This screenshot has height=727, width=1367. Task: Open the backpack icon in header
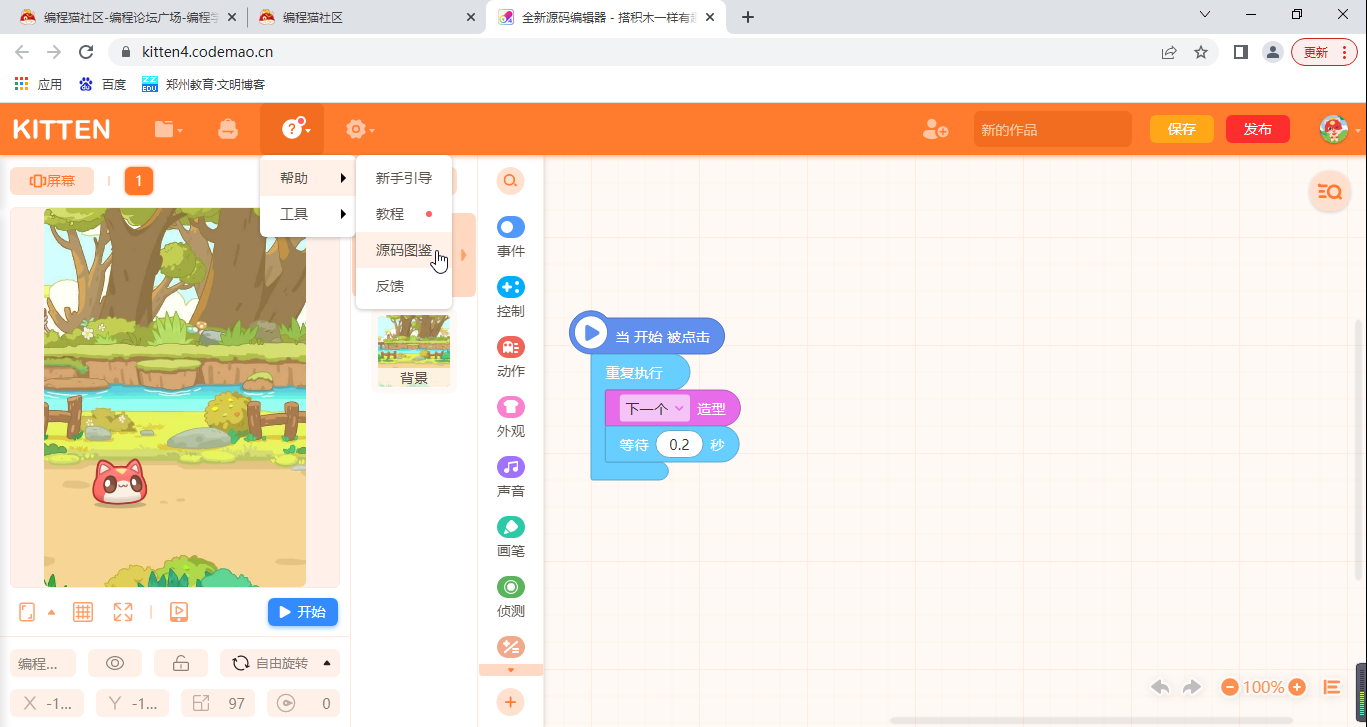tap(228, 129)
